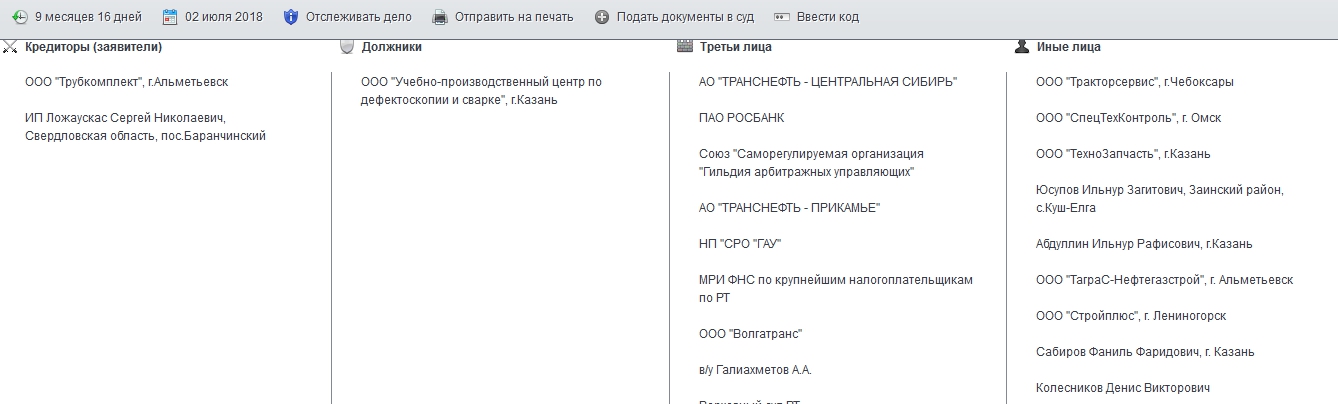The image size is (1338, 404).
Task: Click the printer icon for Отправить на печать
Action: [440, 17]
